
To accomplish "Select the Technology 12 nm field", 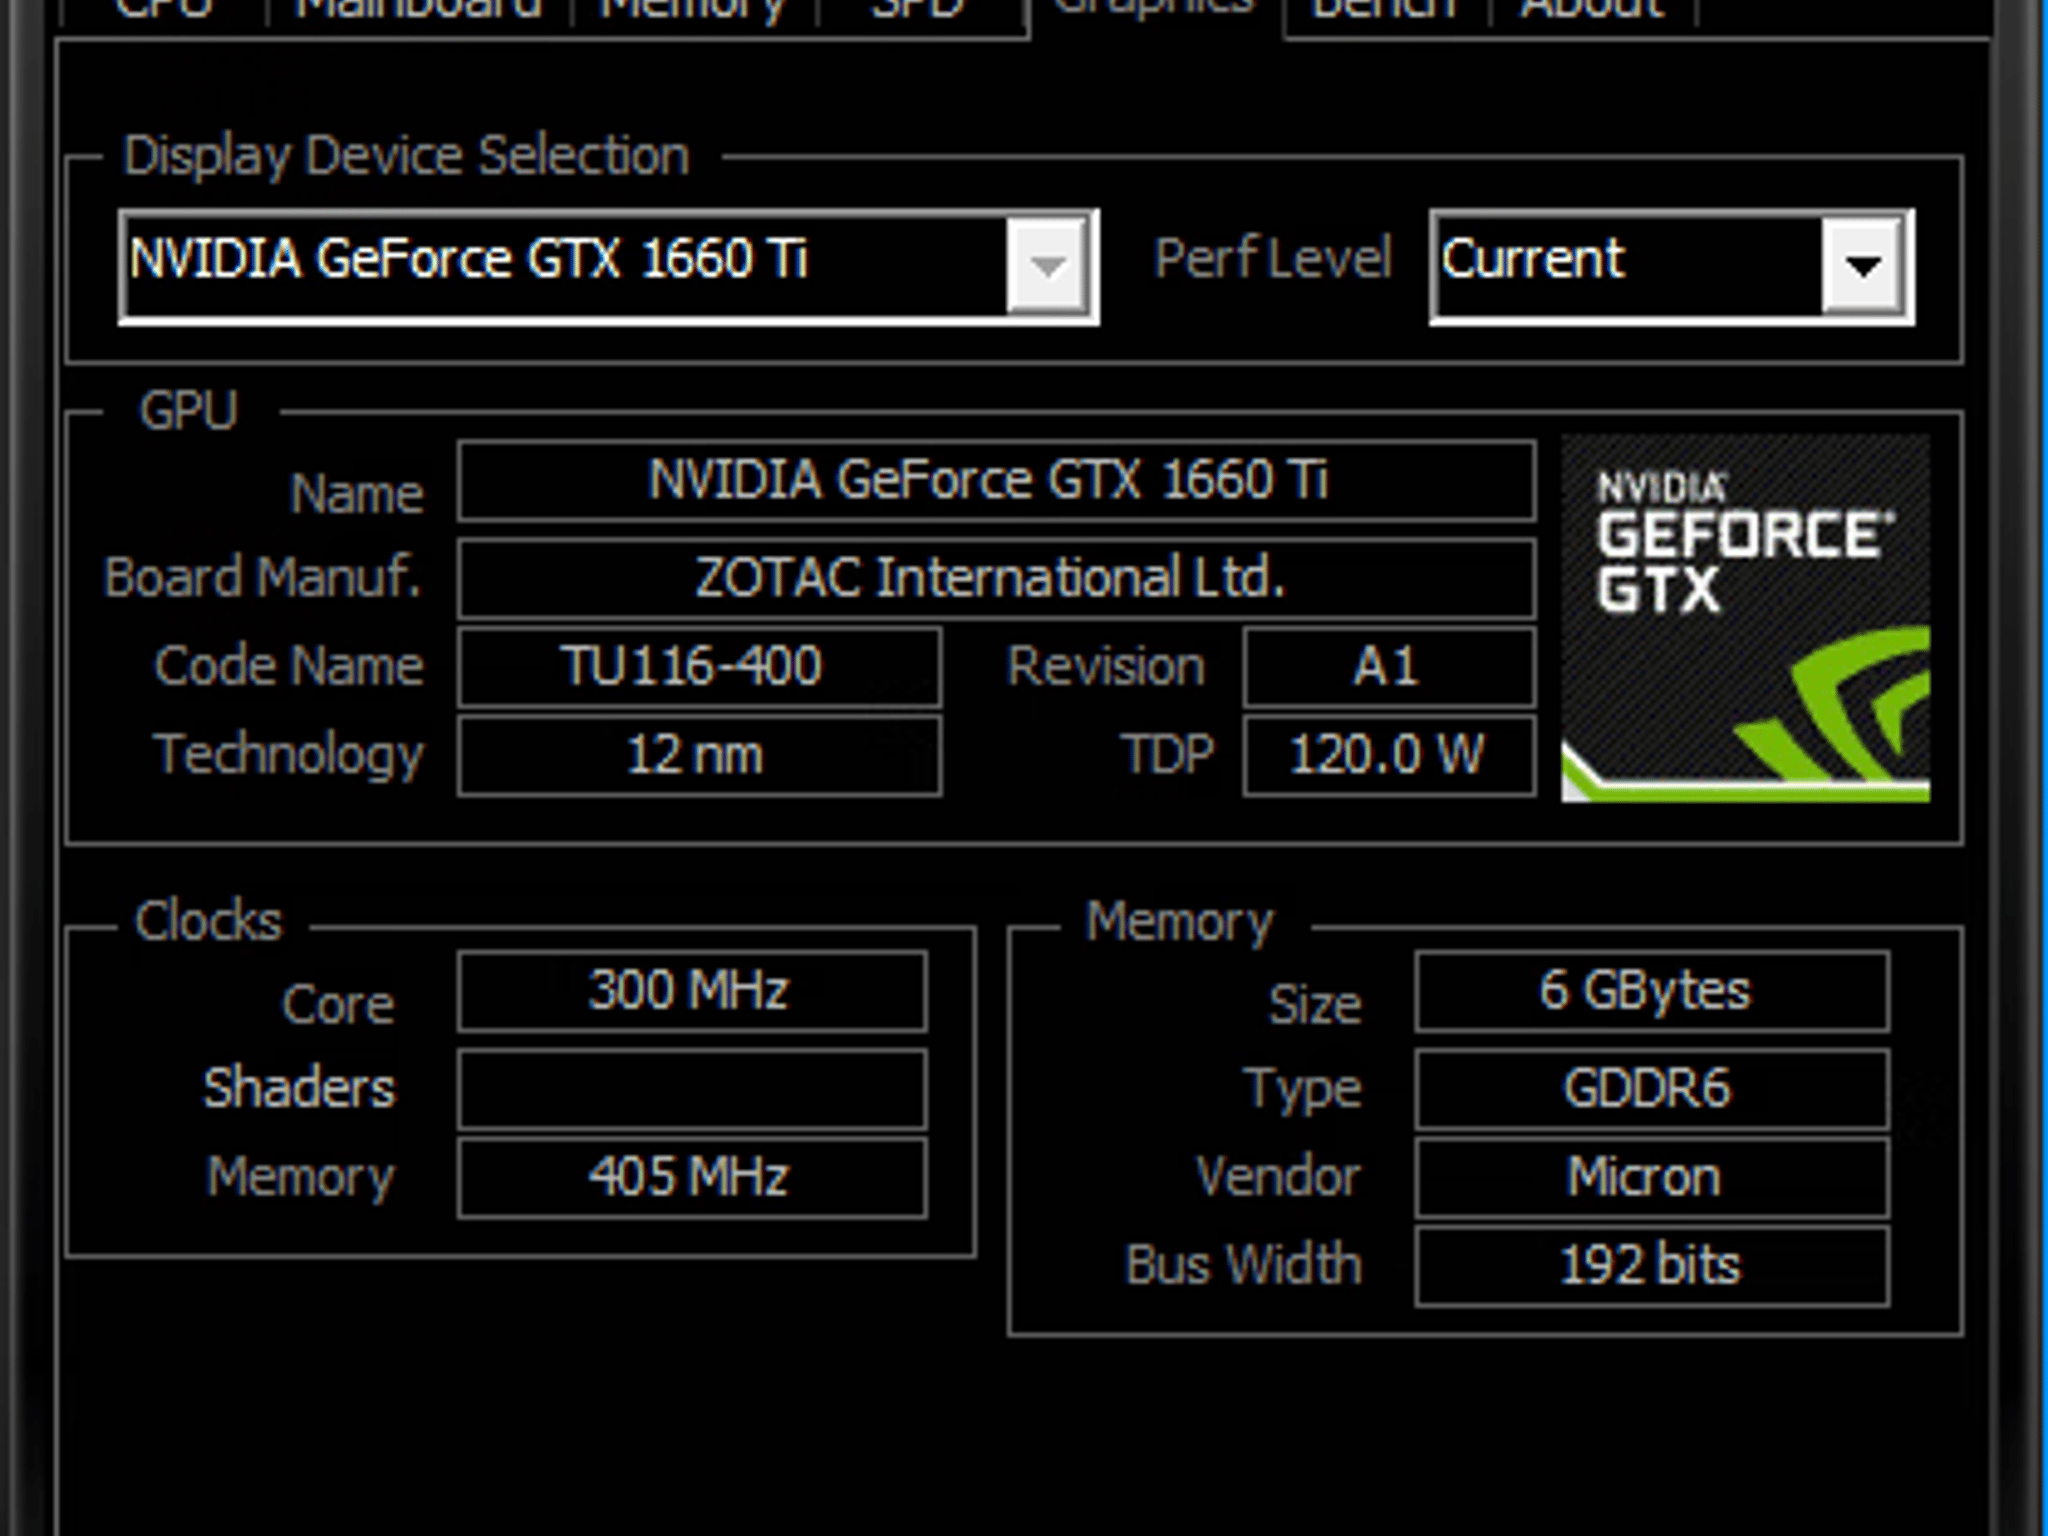I will pos(699,755).
